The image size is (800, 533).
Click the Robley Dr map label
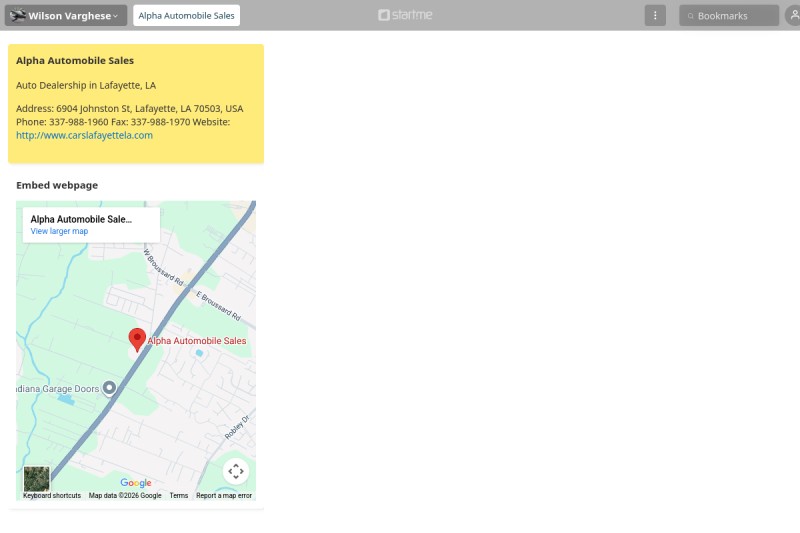pos(237,427)
